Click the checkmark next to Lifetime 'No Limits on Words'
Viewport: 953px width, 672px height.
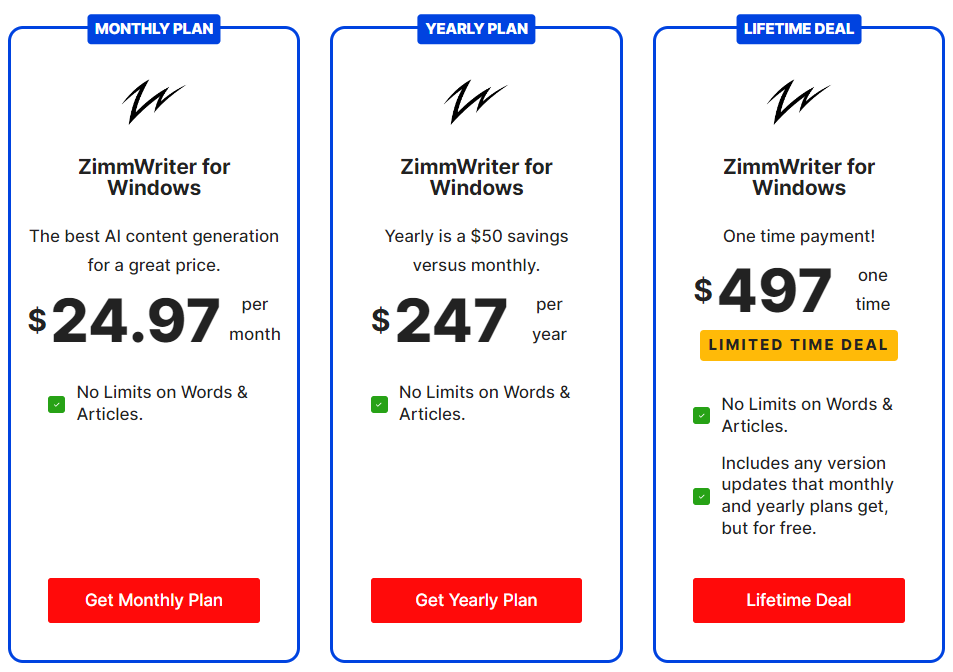click(x=700, y=415)
